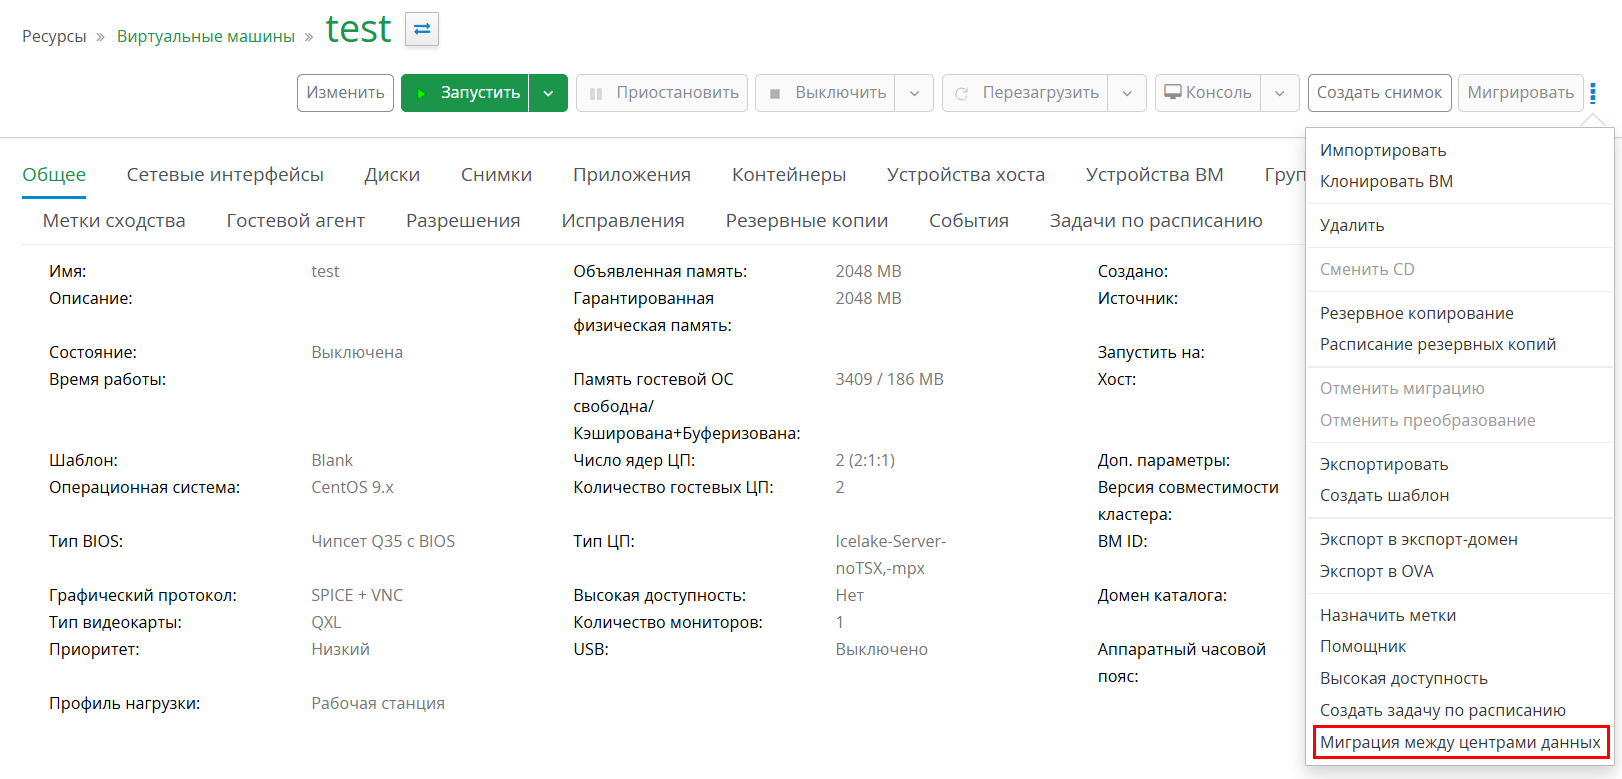Switch to the Приложения tab
1622x779 pixels.
point(632,175)
